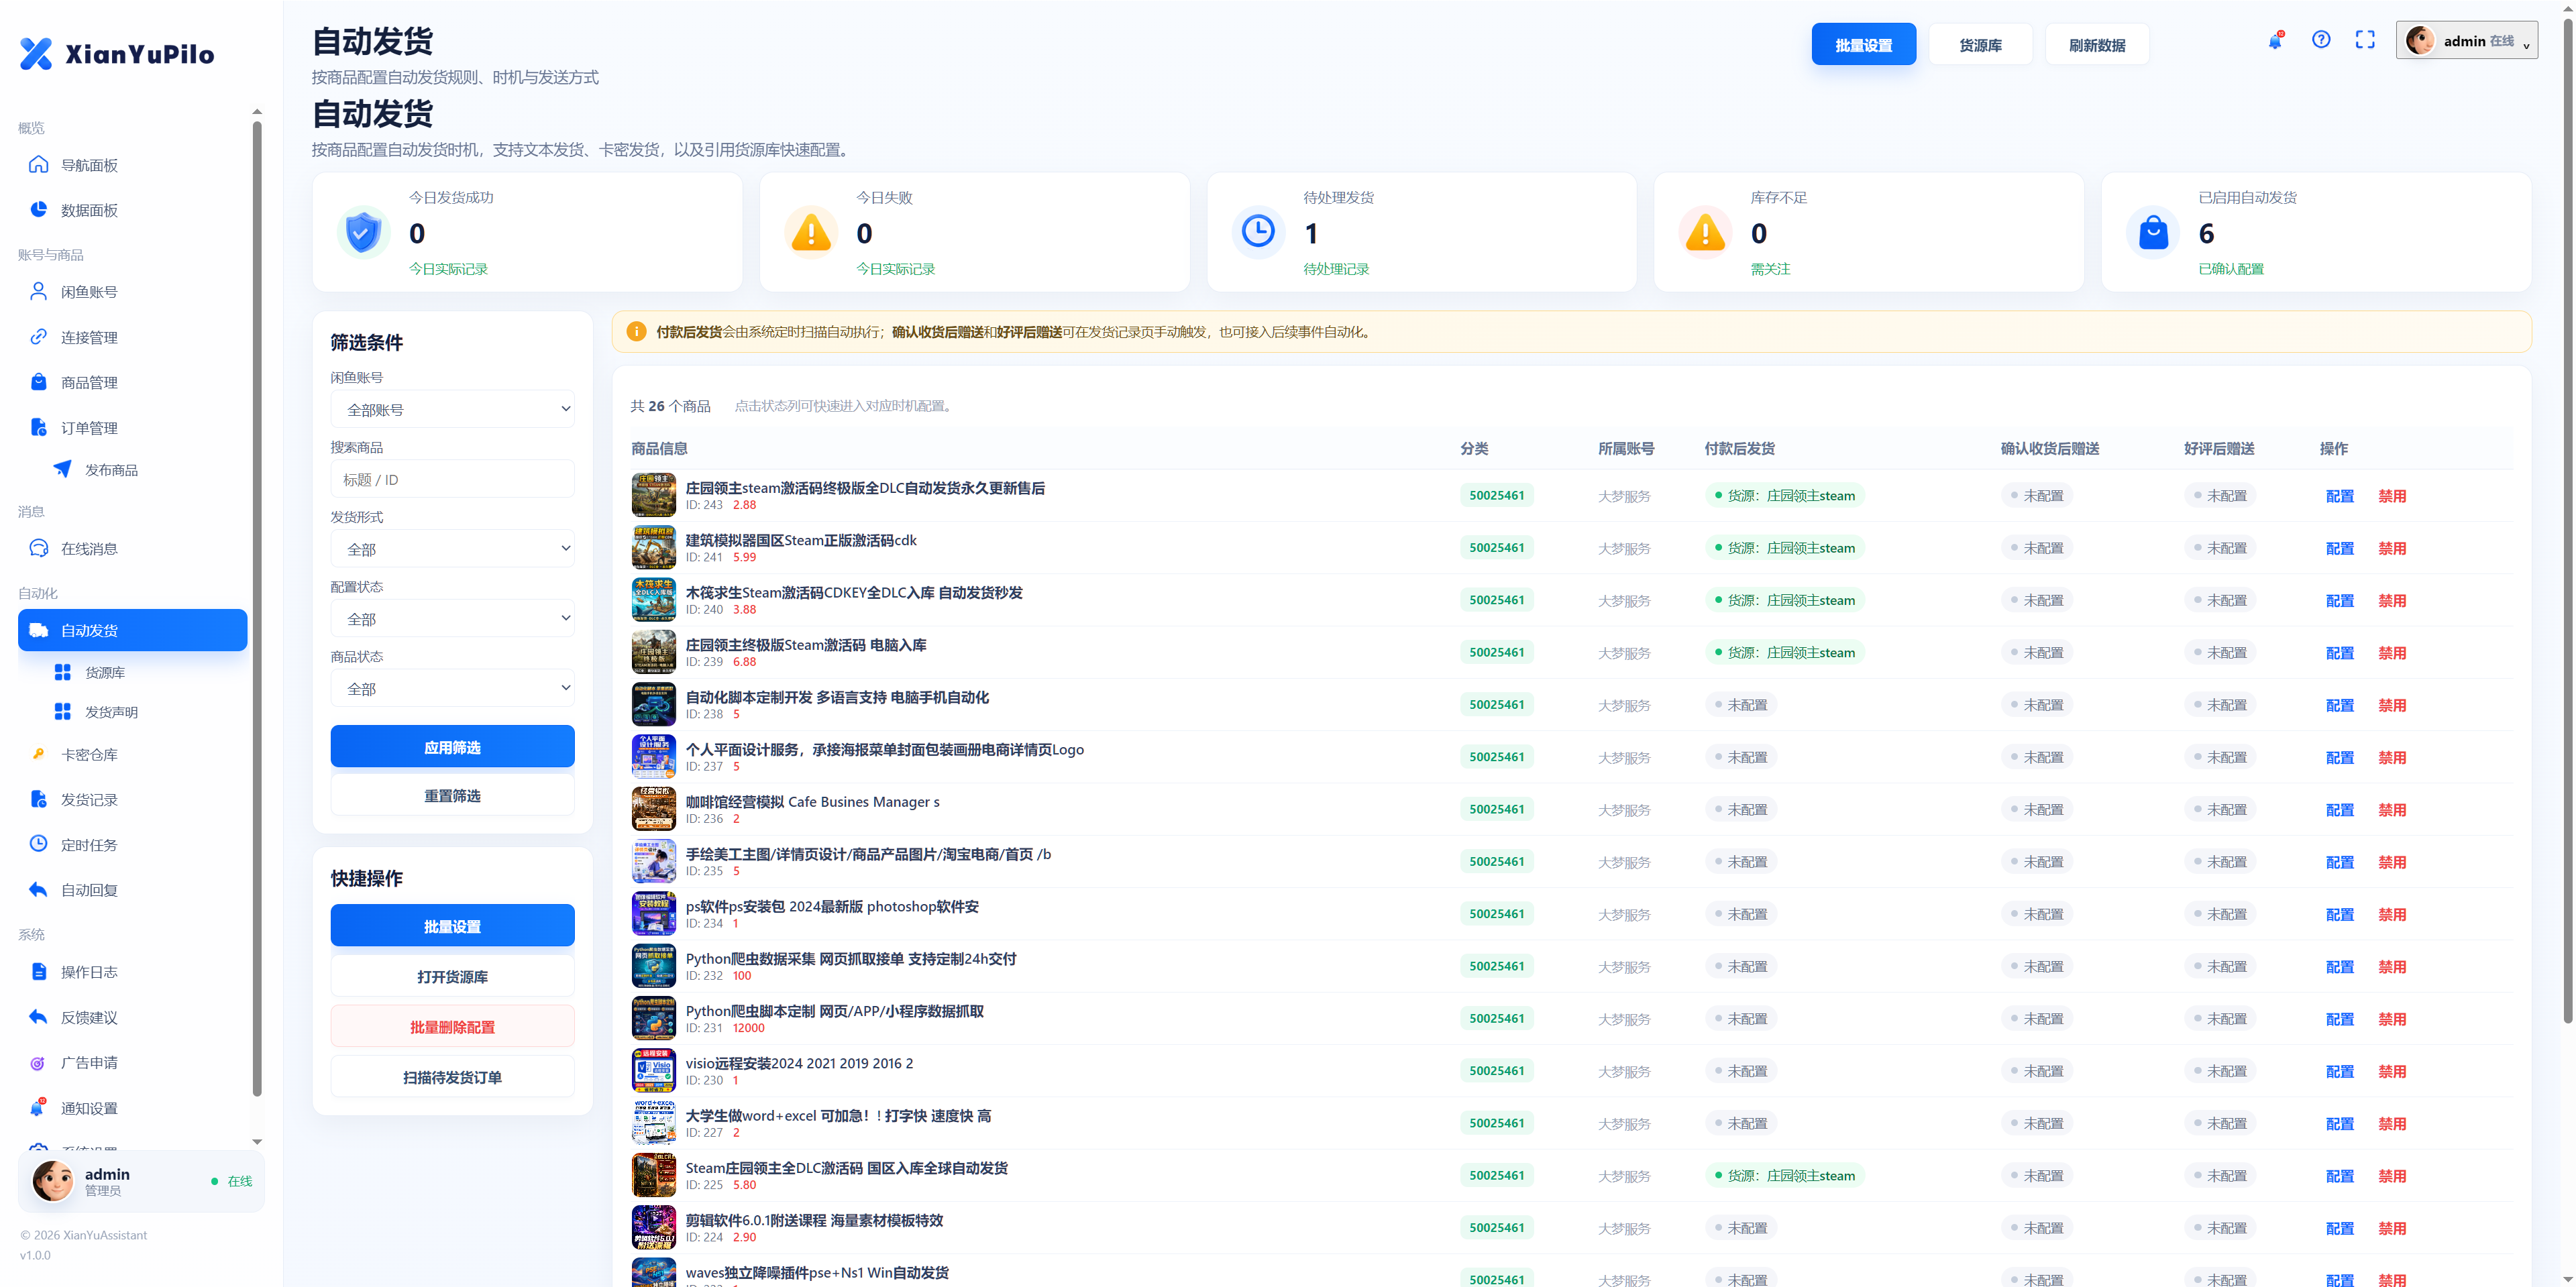The height and width of the screenshot is (1287, 2576).
Task: Click the 搜索商品 input field
Action: pyautogui.click(x=452, y=479)
